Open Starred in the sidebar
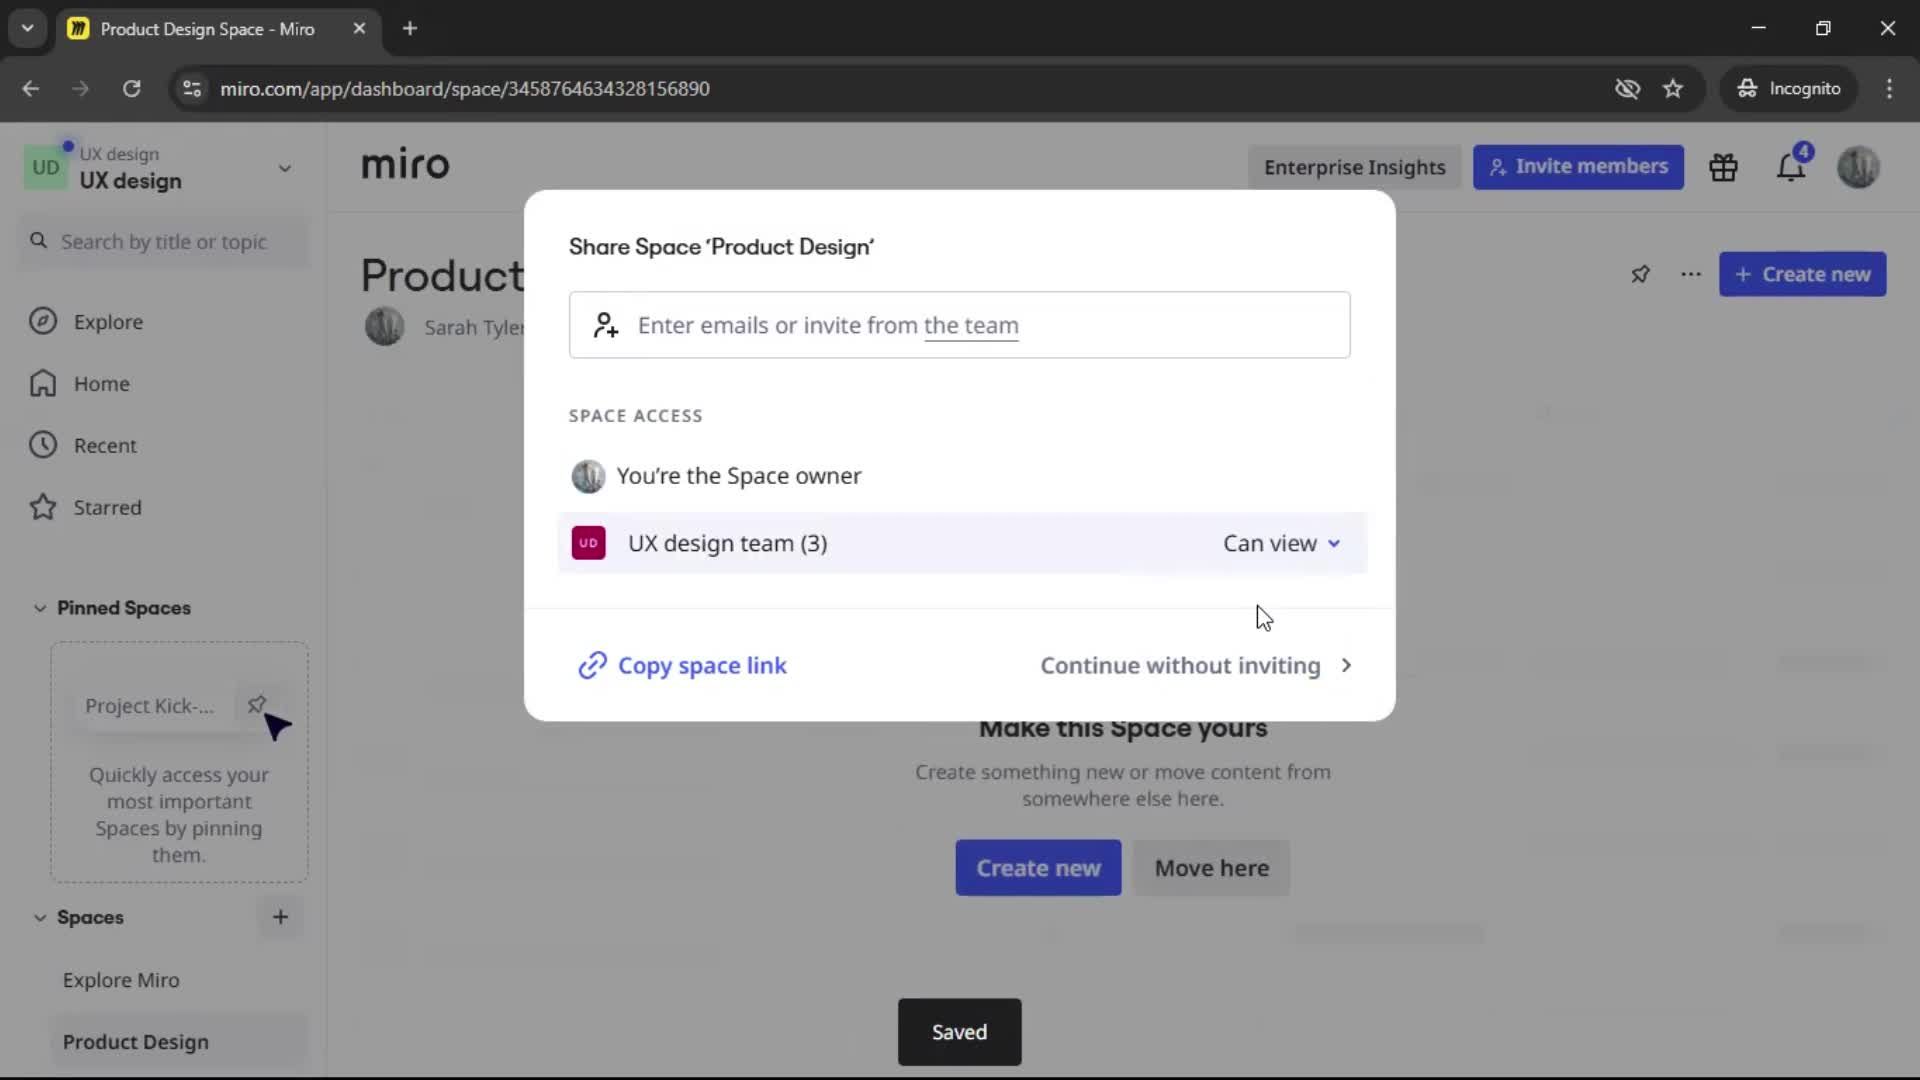Image resolution: width=1920 pixels, height=1080 pixels. 107,508
